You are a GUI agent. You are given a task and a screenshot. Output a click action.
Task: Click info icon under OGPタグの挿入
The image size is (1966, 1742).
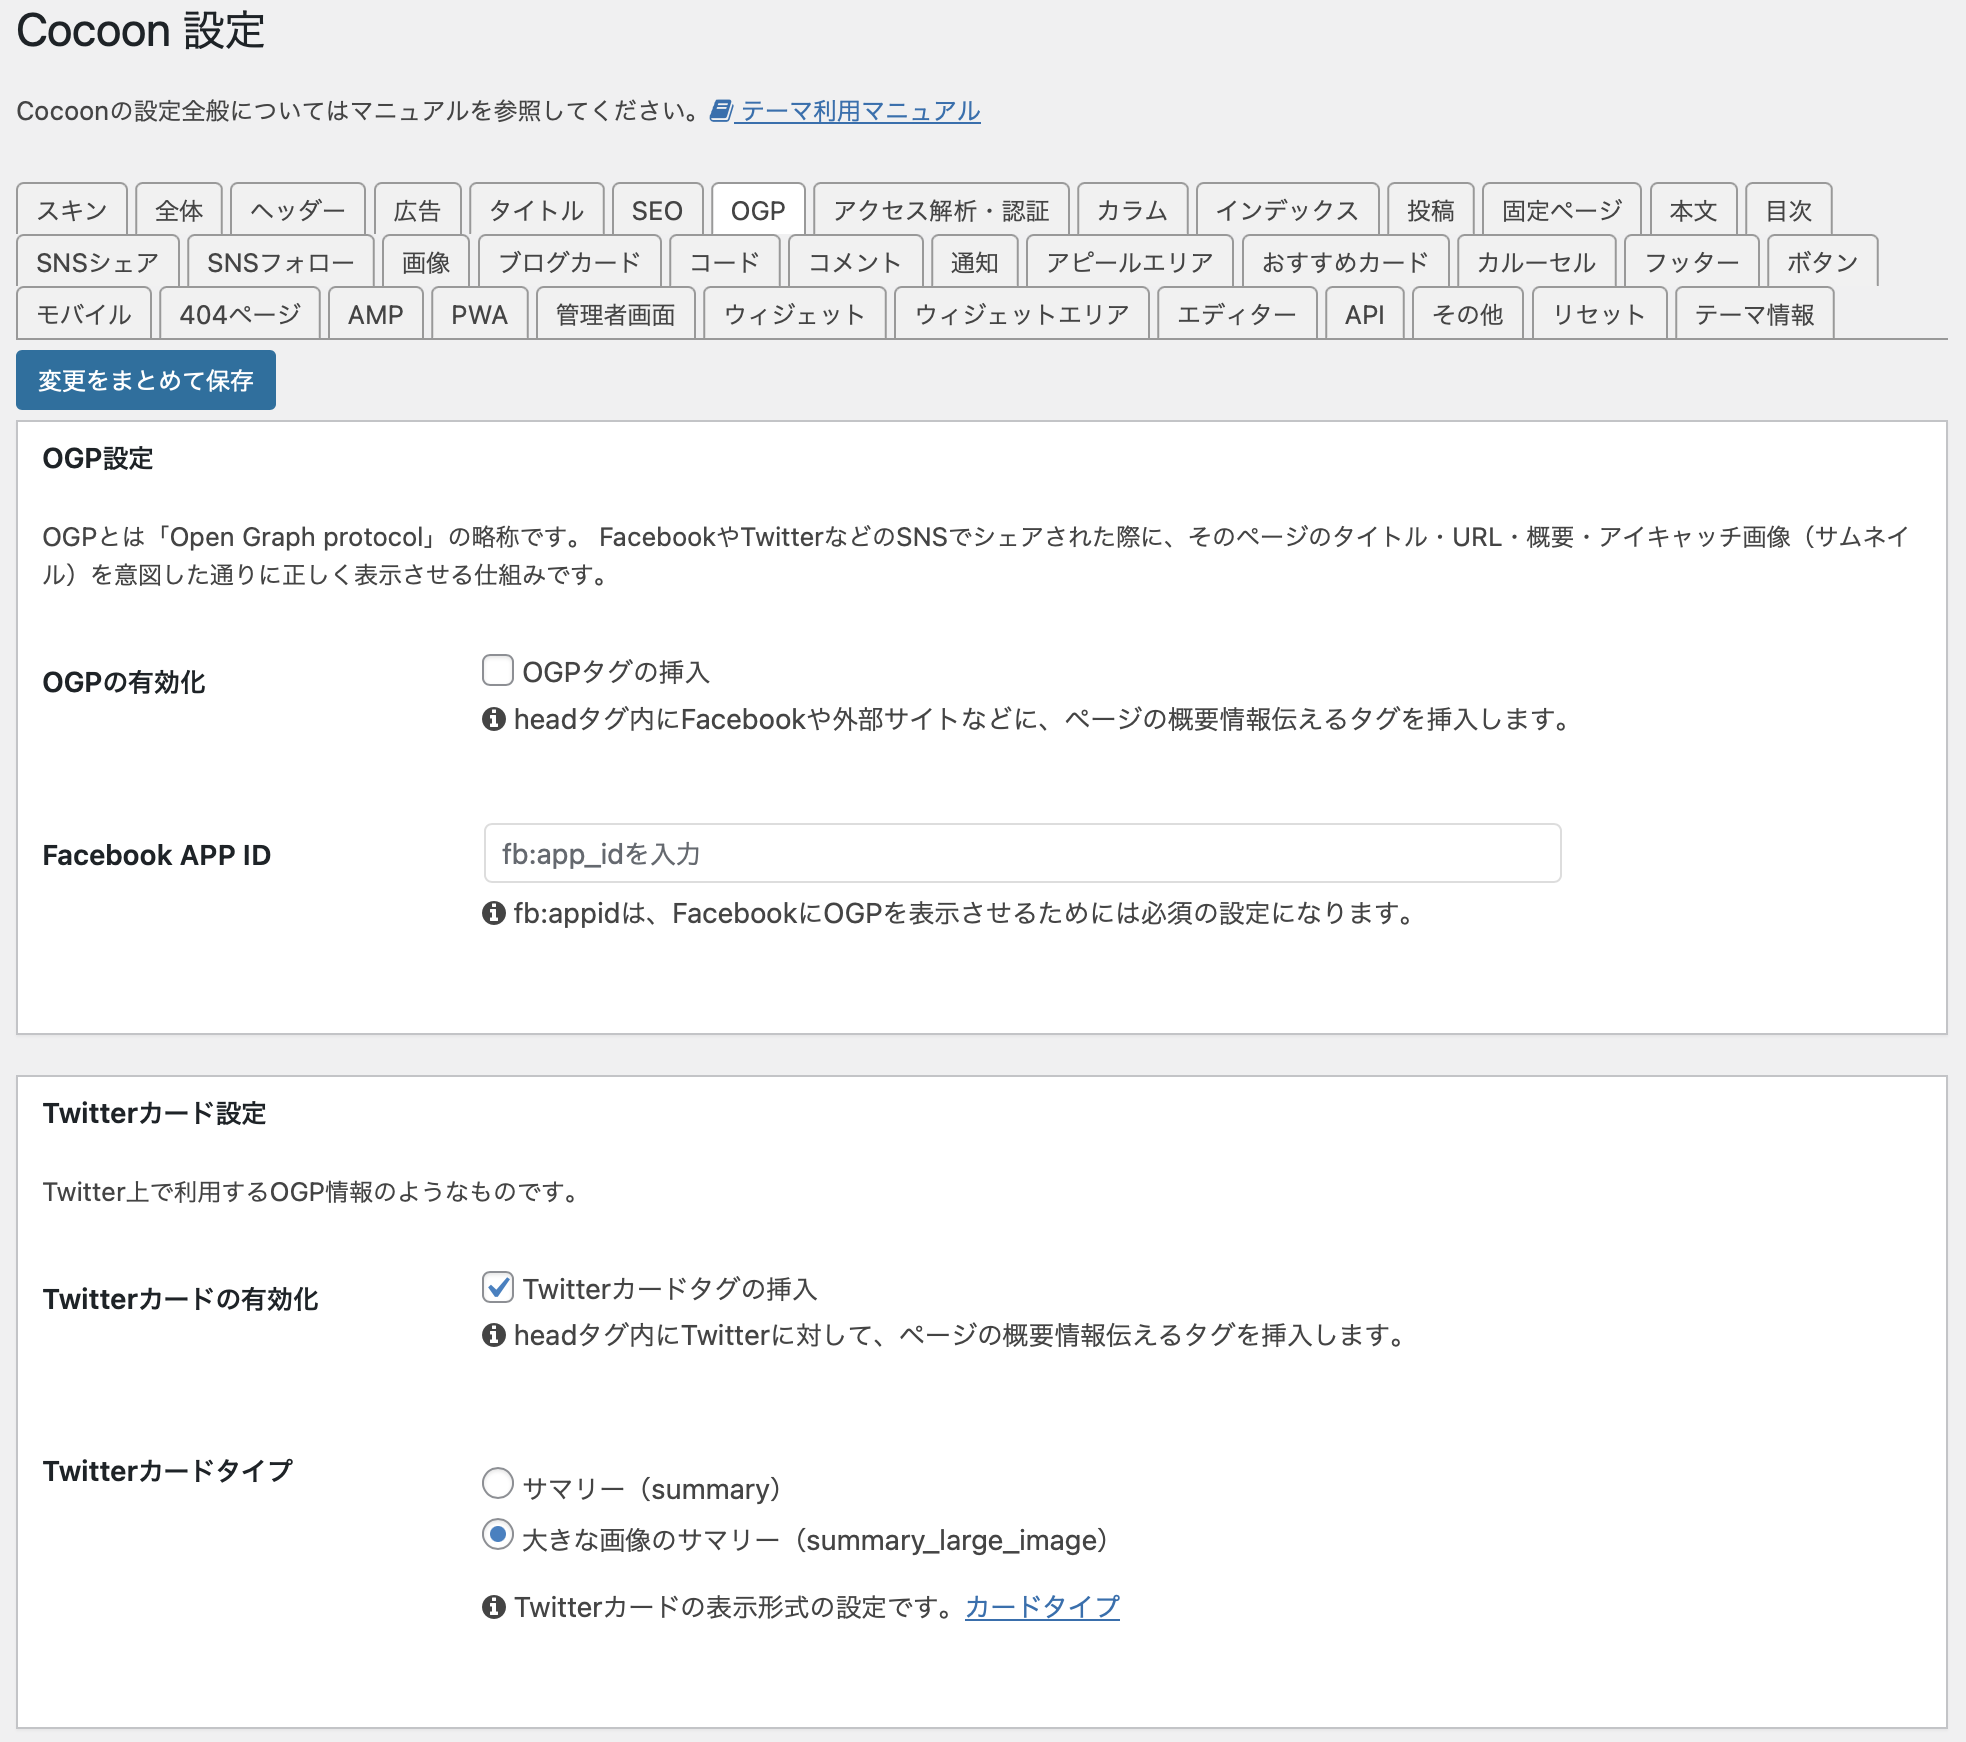pyautogui.click(x=494, y=719)
